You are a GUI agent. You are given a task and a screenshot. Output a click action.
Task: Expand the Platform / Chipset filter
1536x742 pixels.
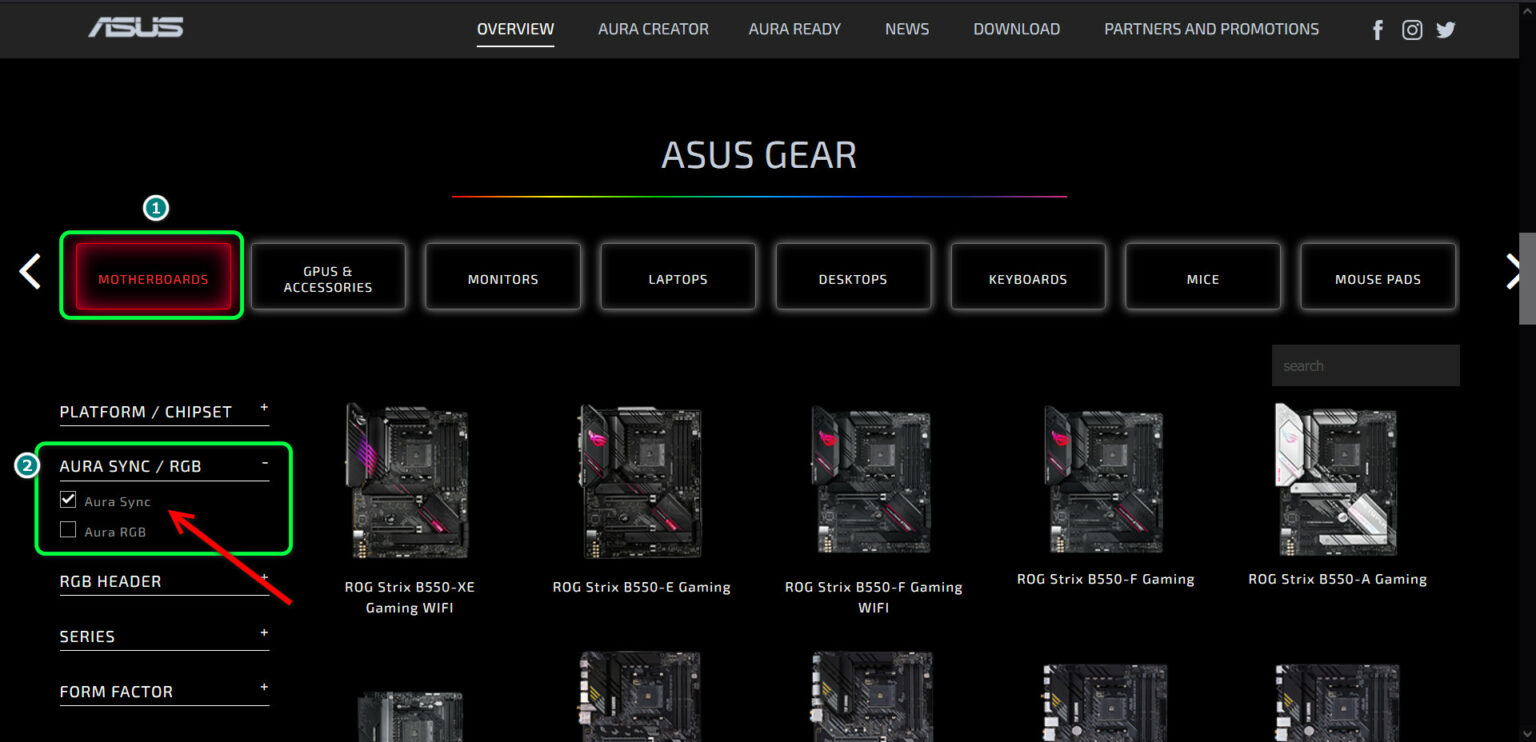264,408
